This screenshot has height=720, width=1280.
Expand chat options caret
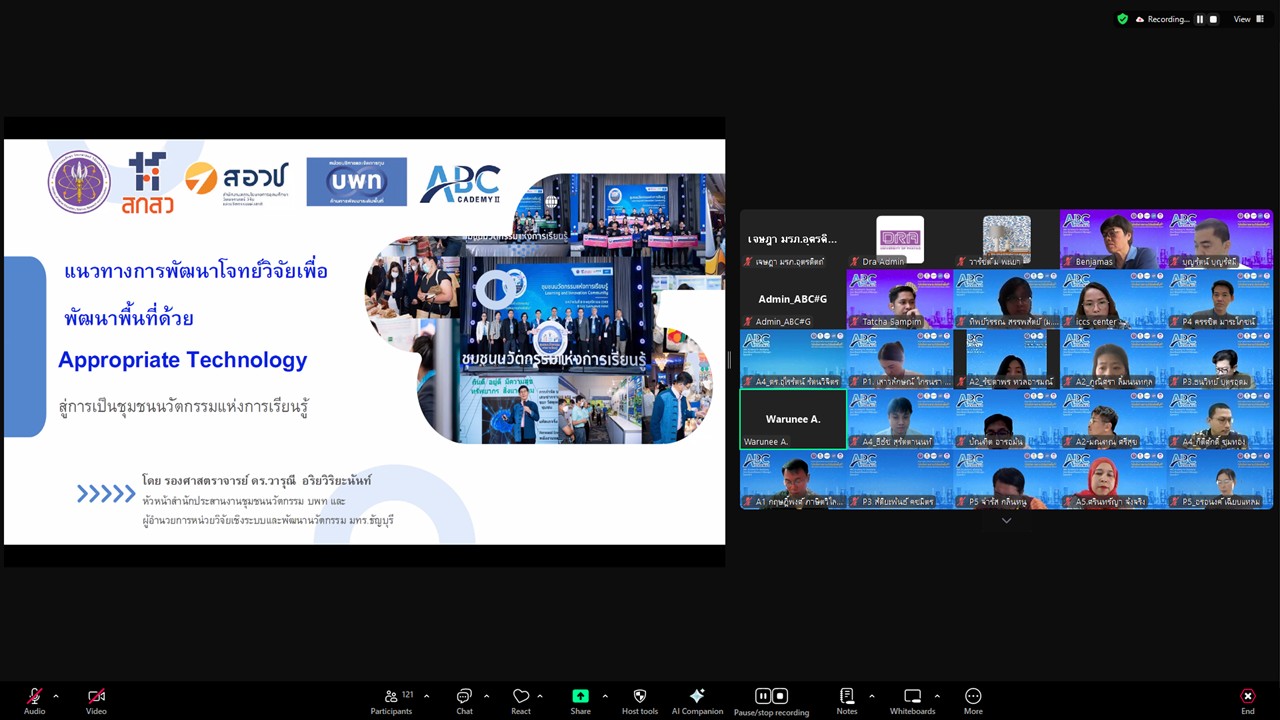486,696
